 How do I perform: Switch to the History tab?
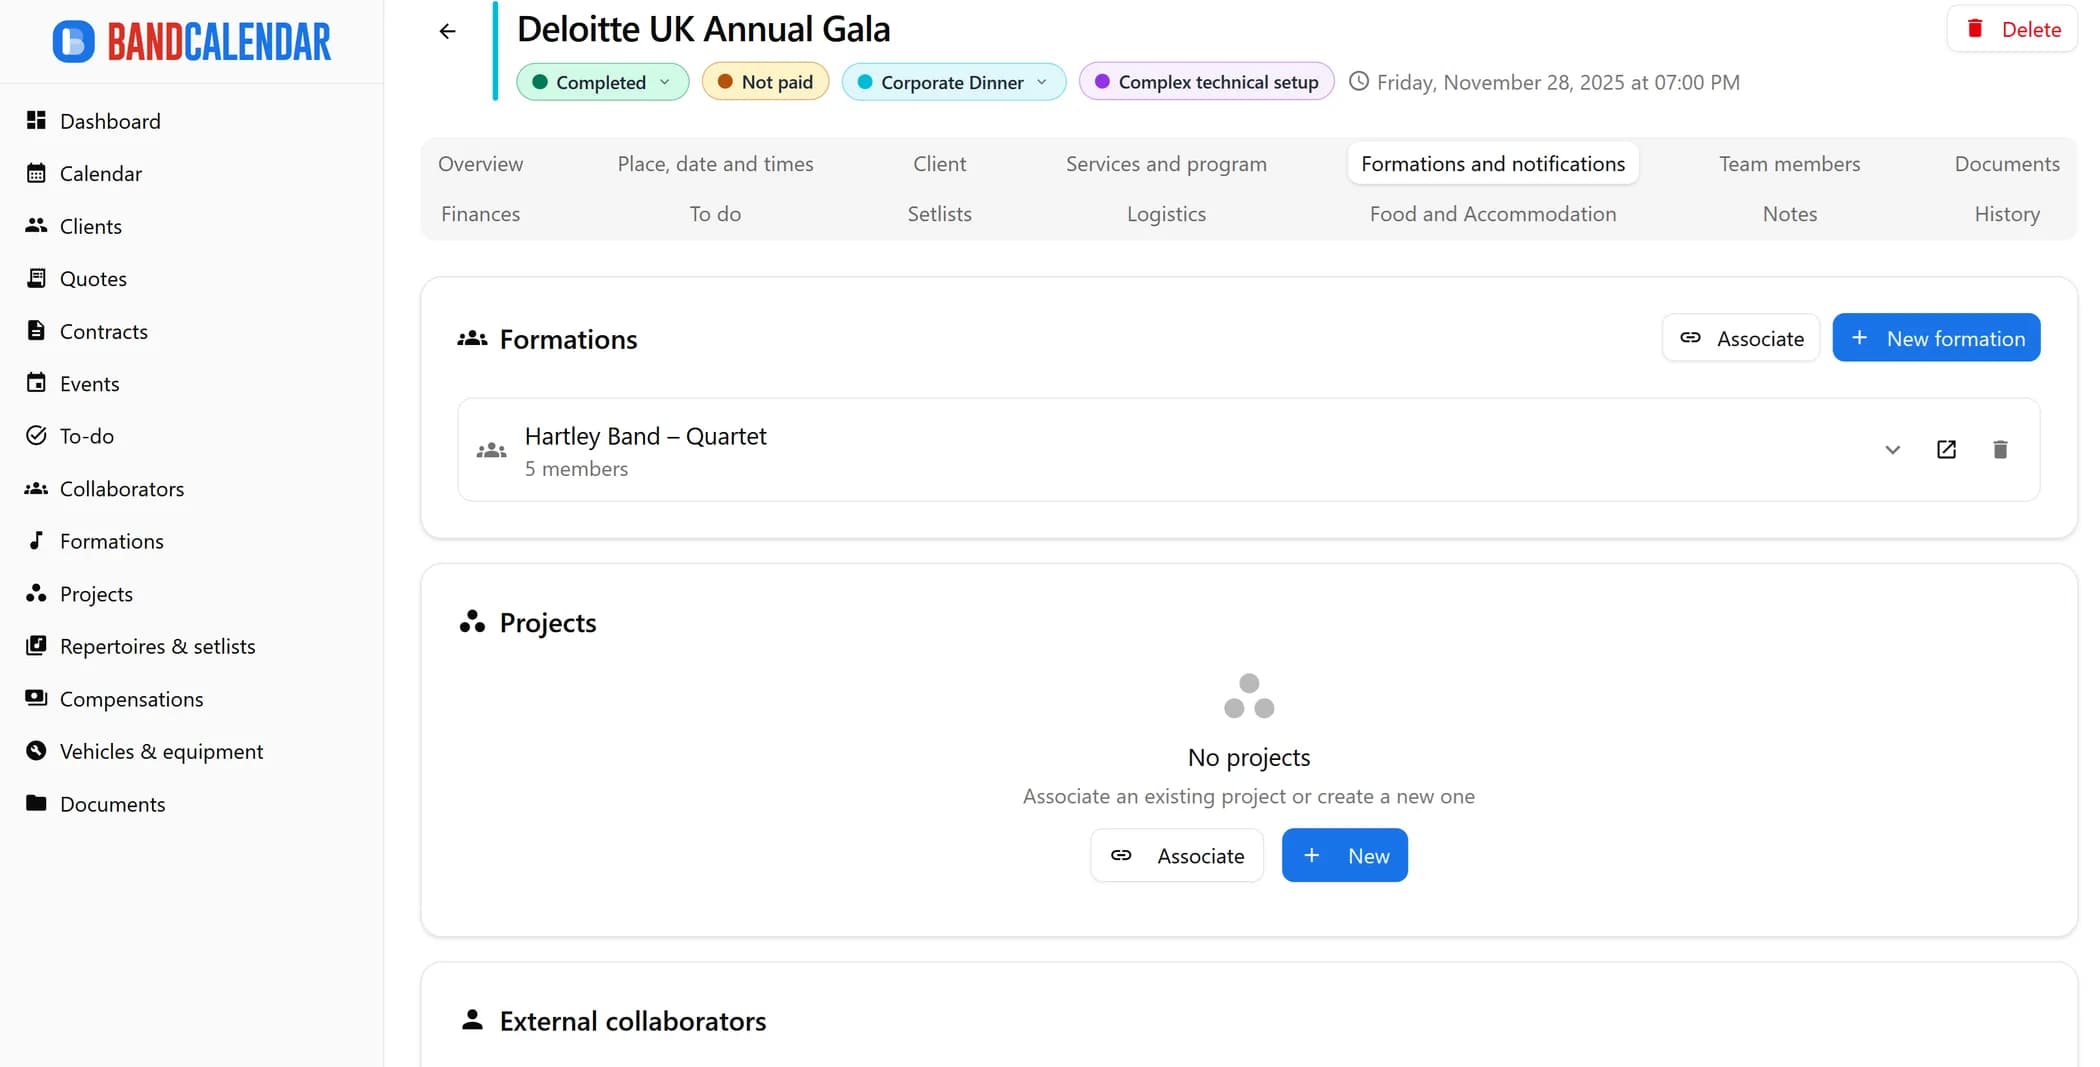pyautogui.click(x=2007, y=213)
